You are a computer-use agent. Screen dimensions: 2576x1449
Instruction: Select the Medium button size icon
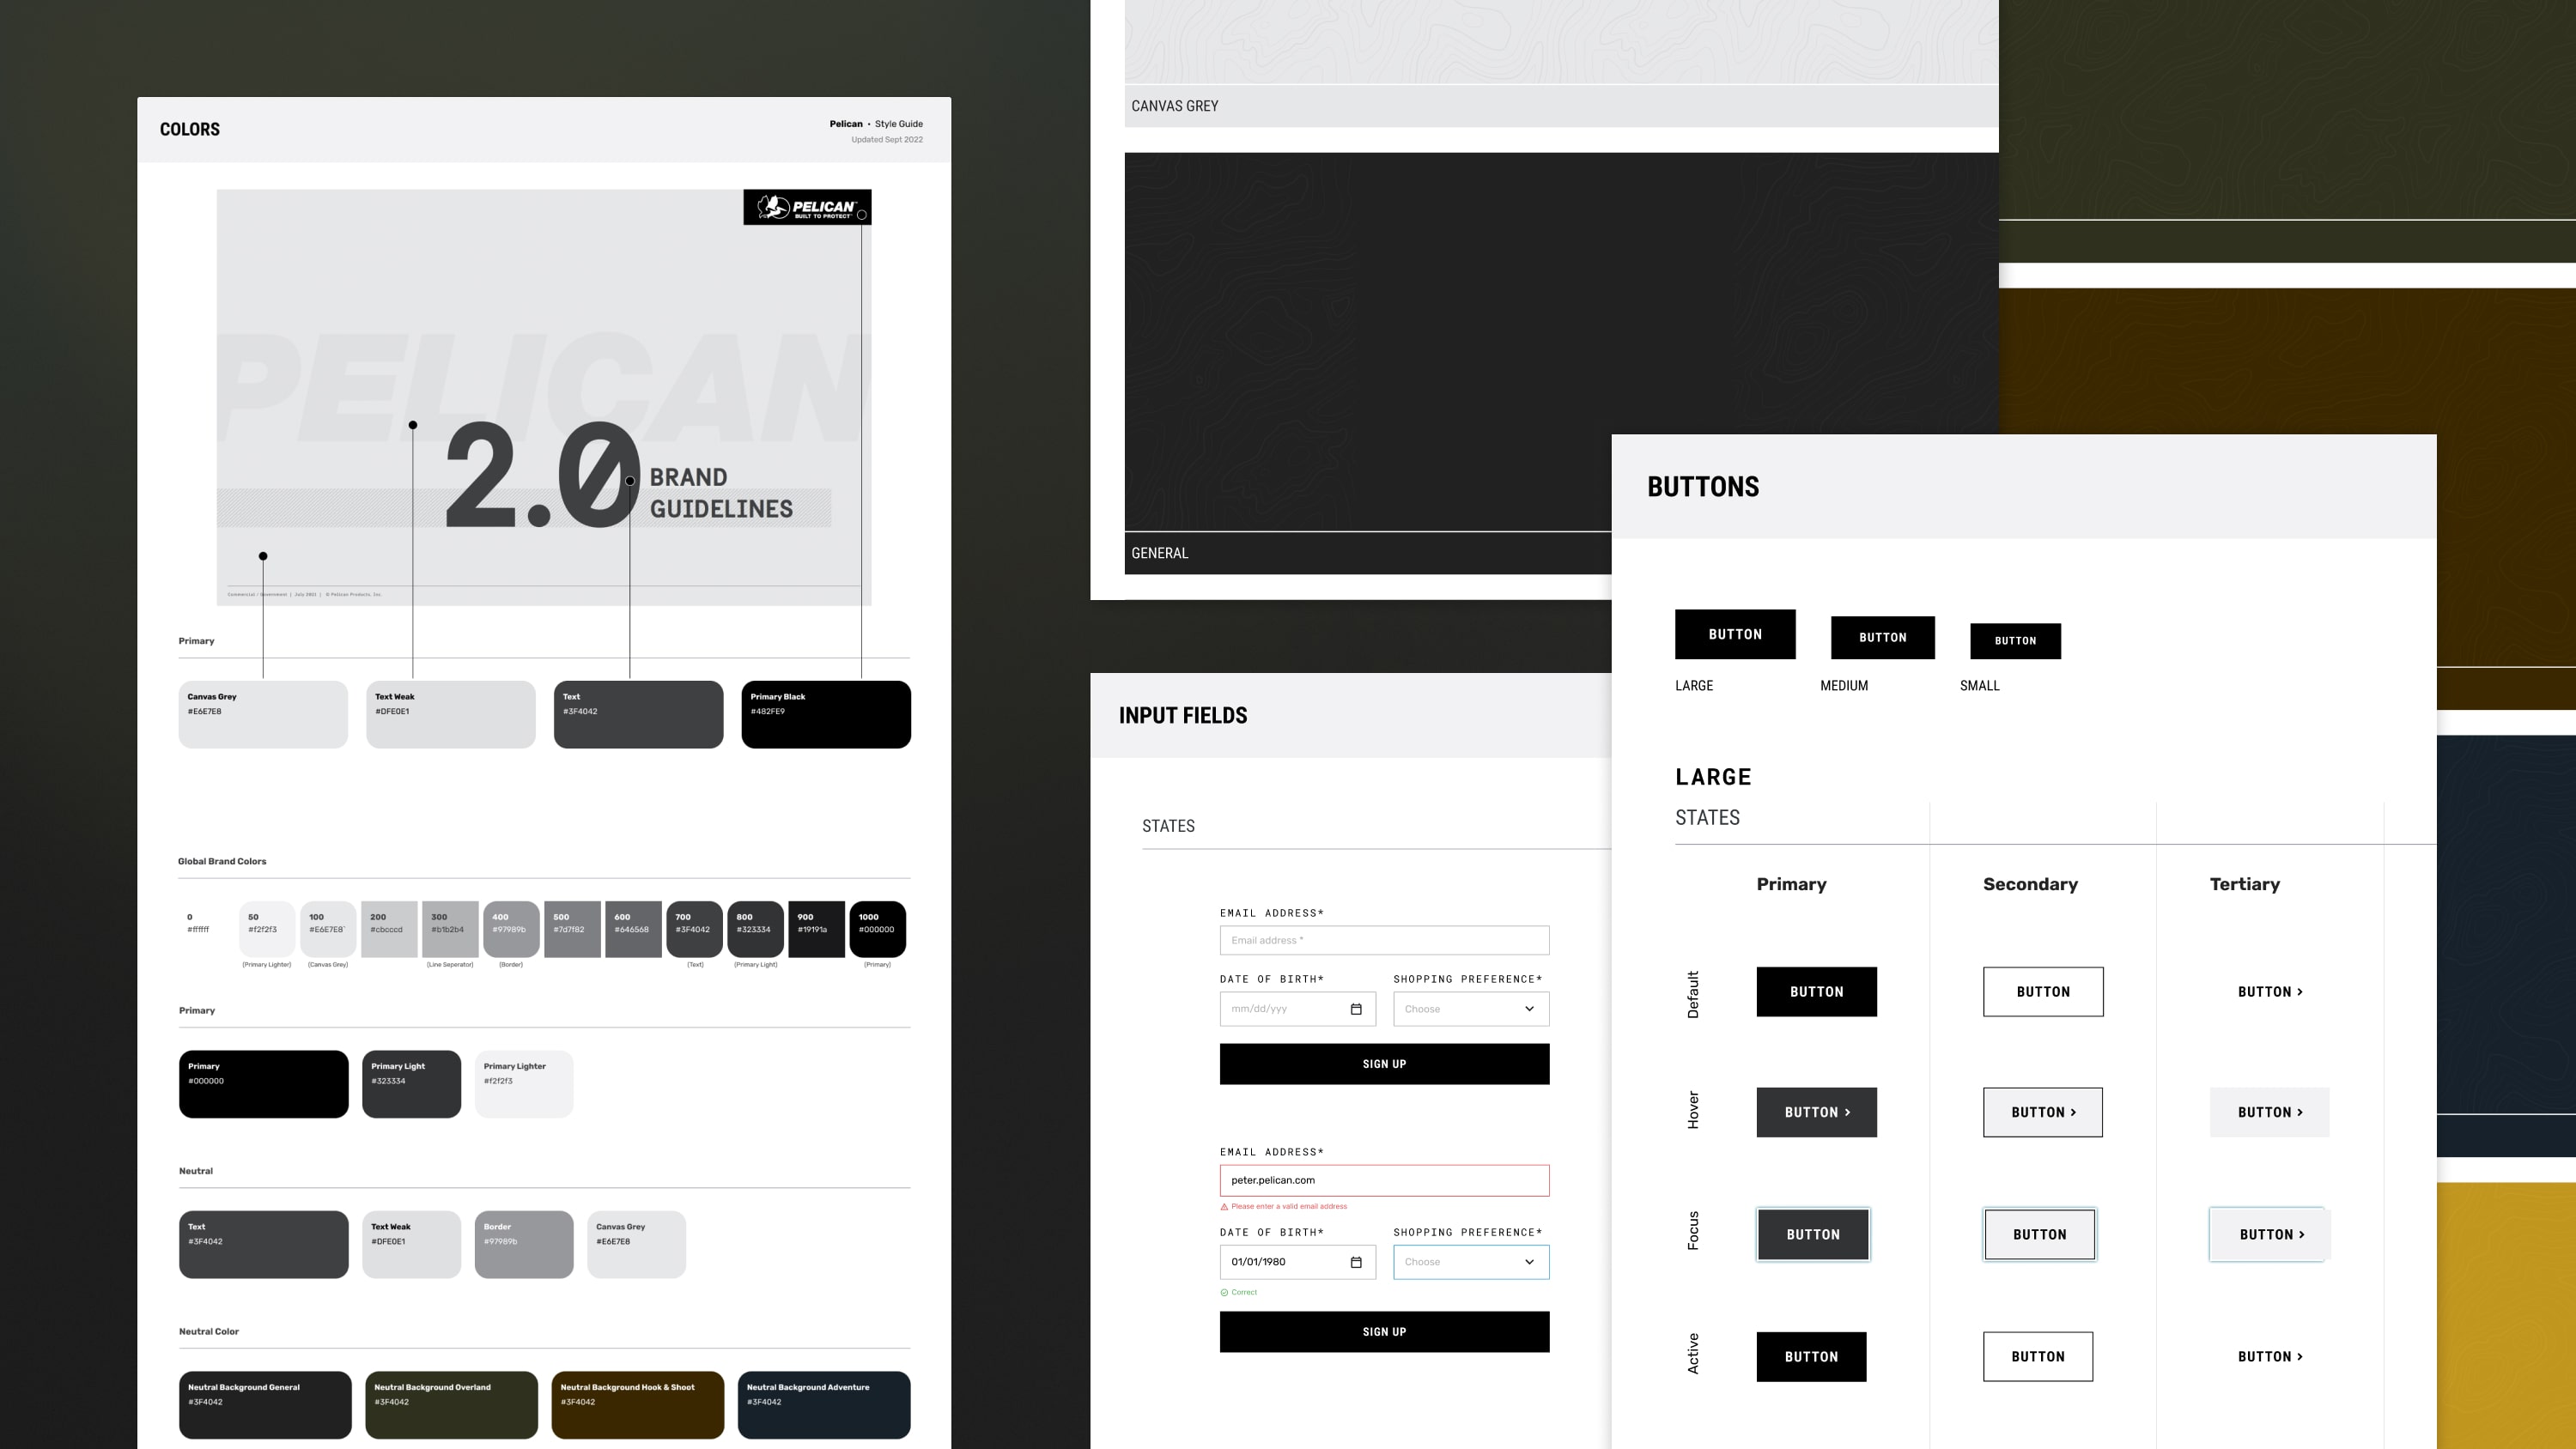(x=1884, y=637)
